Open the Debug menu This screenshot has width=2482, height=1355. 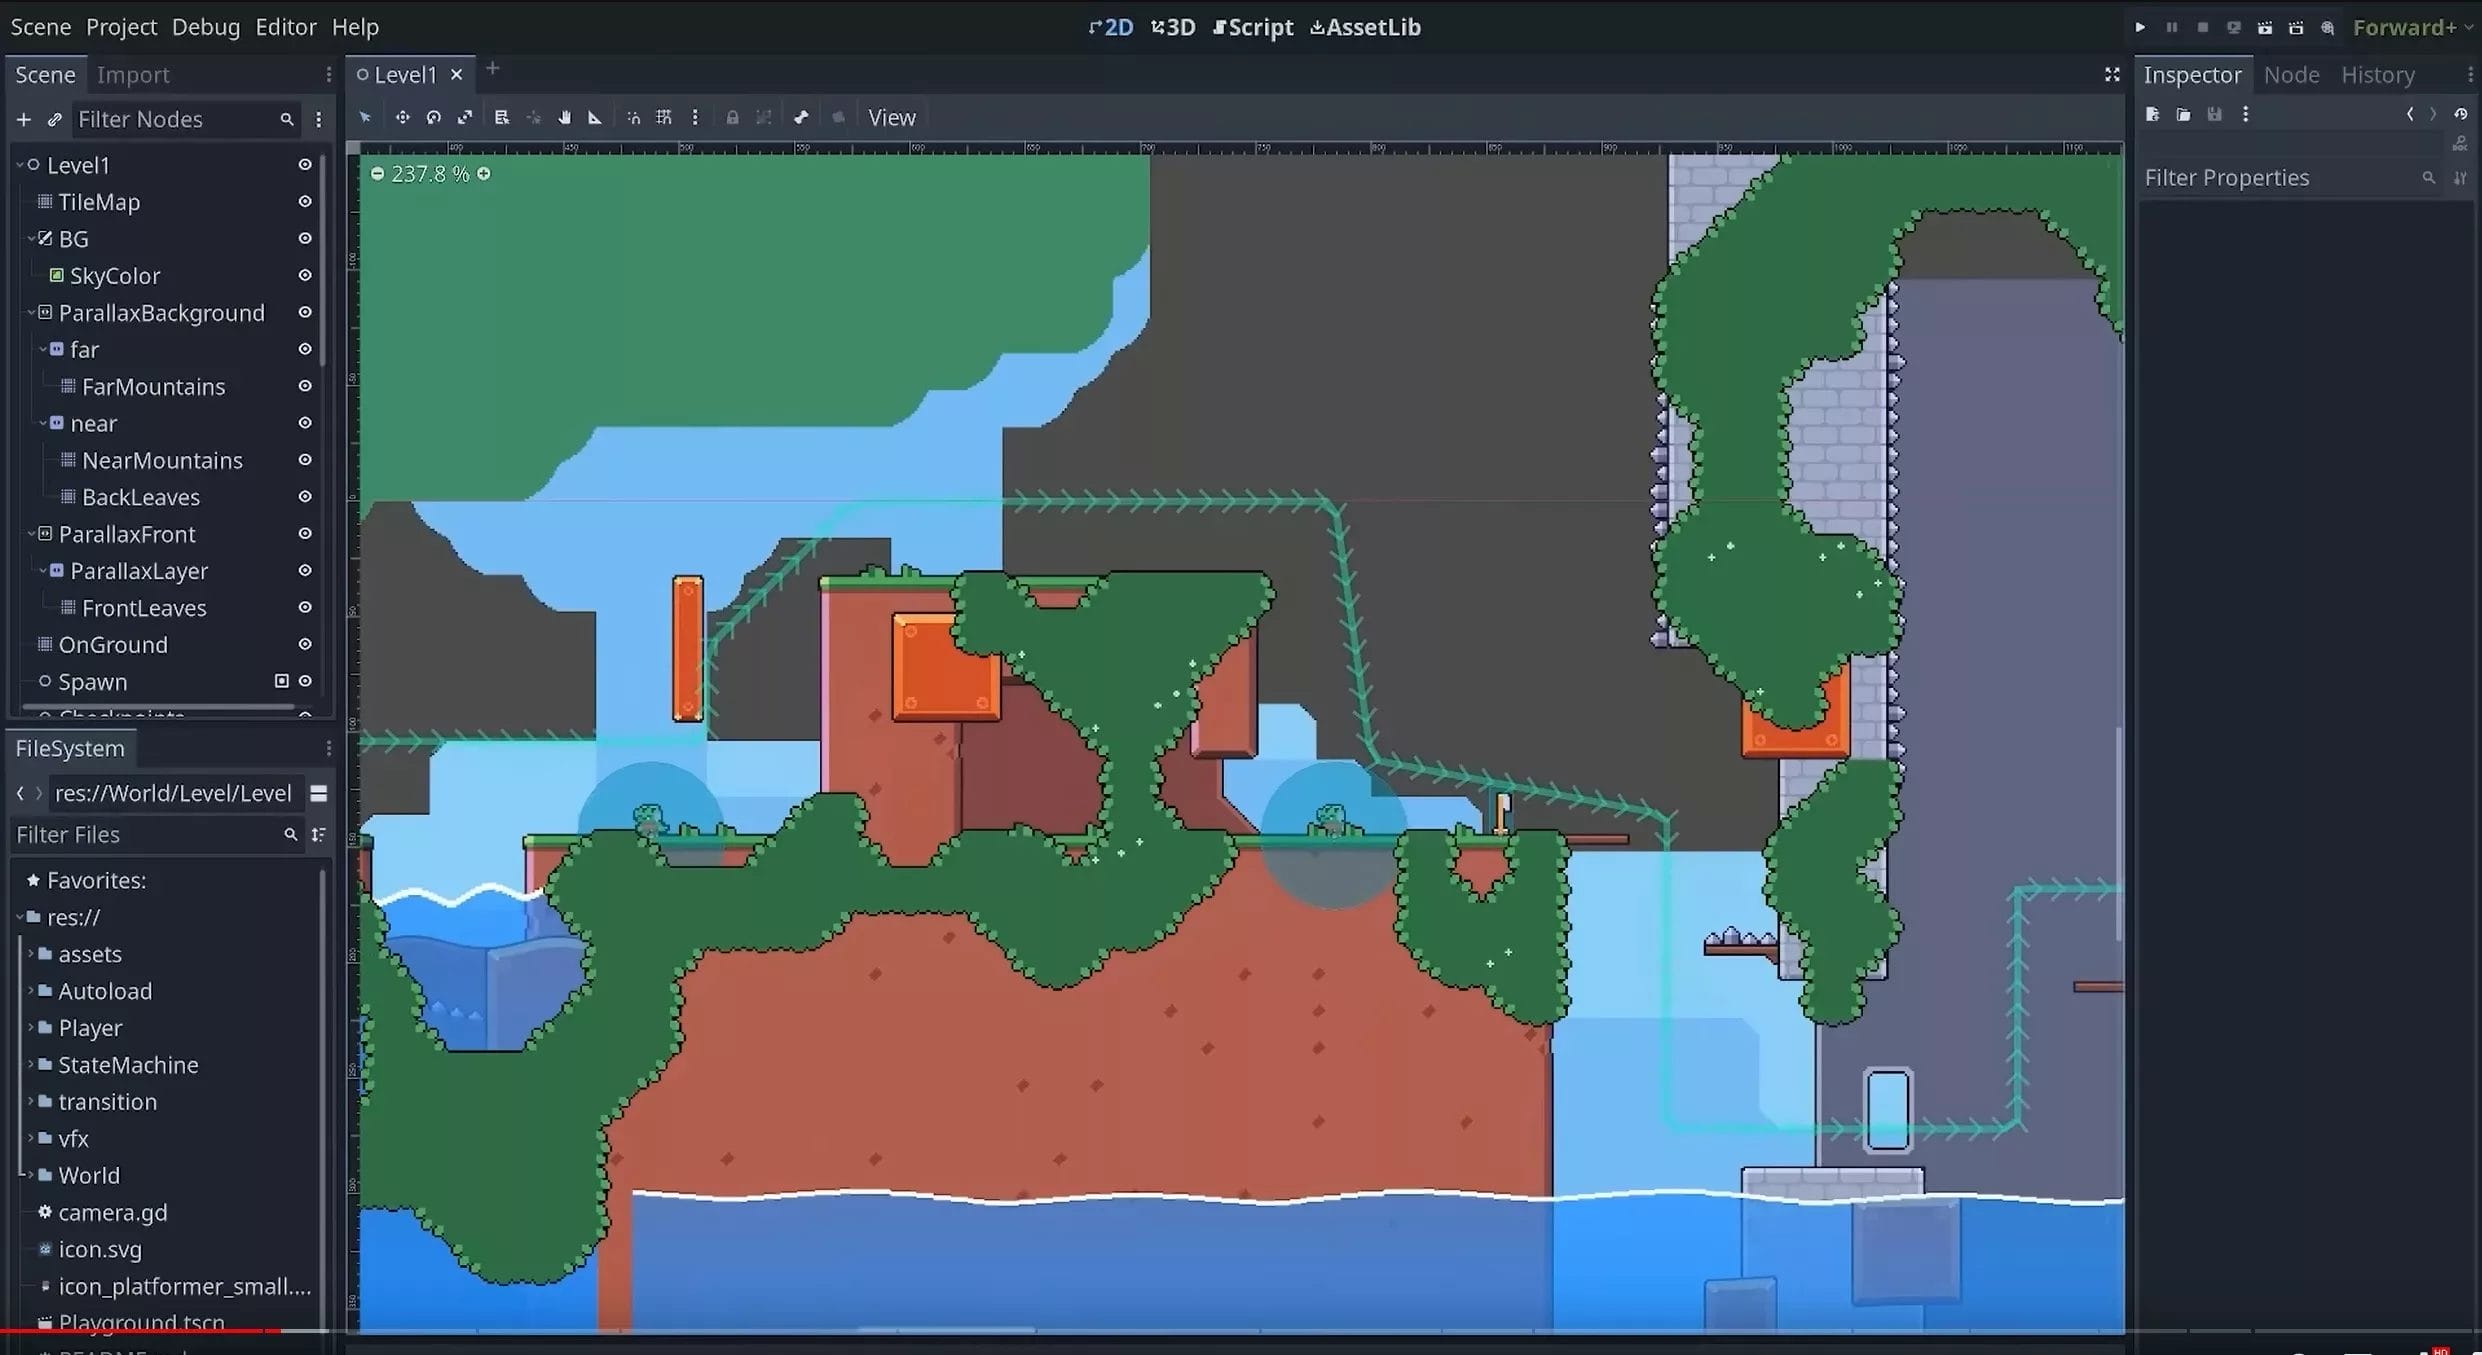point(205,27)
